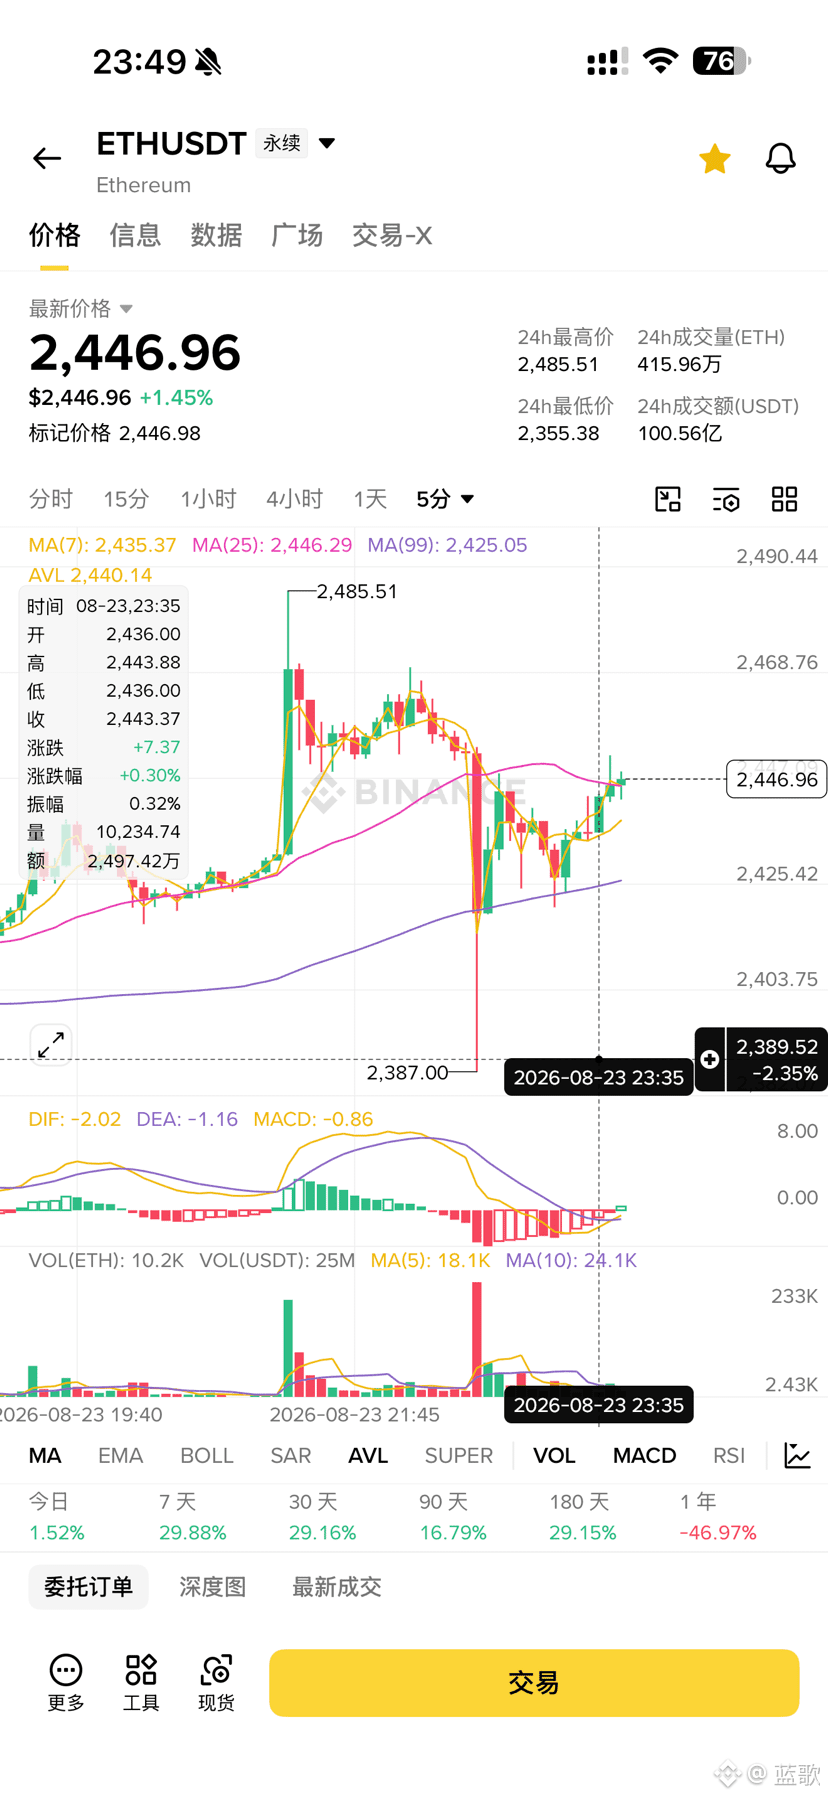Screen dimensions: 828x1800
Task: Tap the 2,485.51 high price marker on the chart
Action: pyautogui.click(x=357, y=592)
